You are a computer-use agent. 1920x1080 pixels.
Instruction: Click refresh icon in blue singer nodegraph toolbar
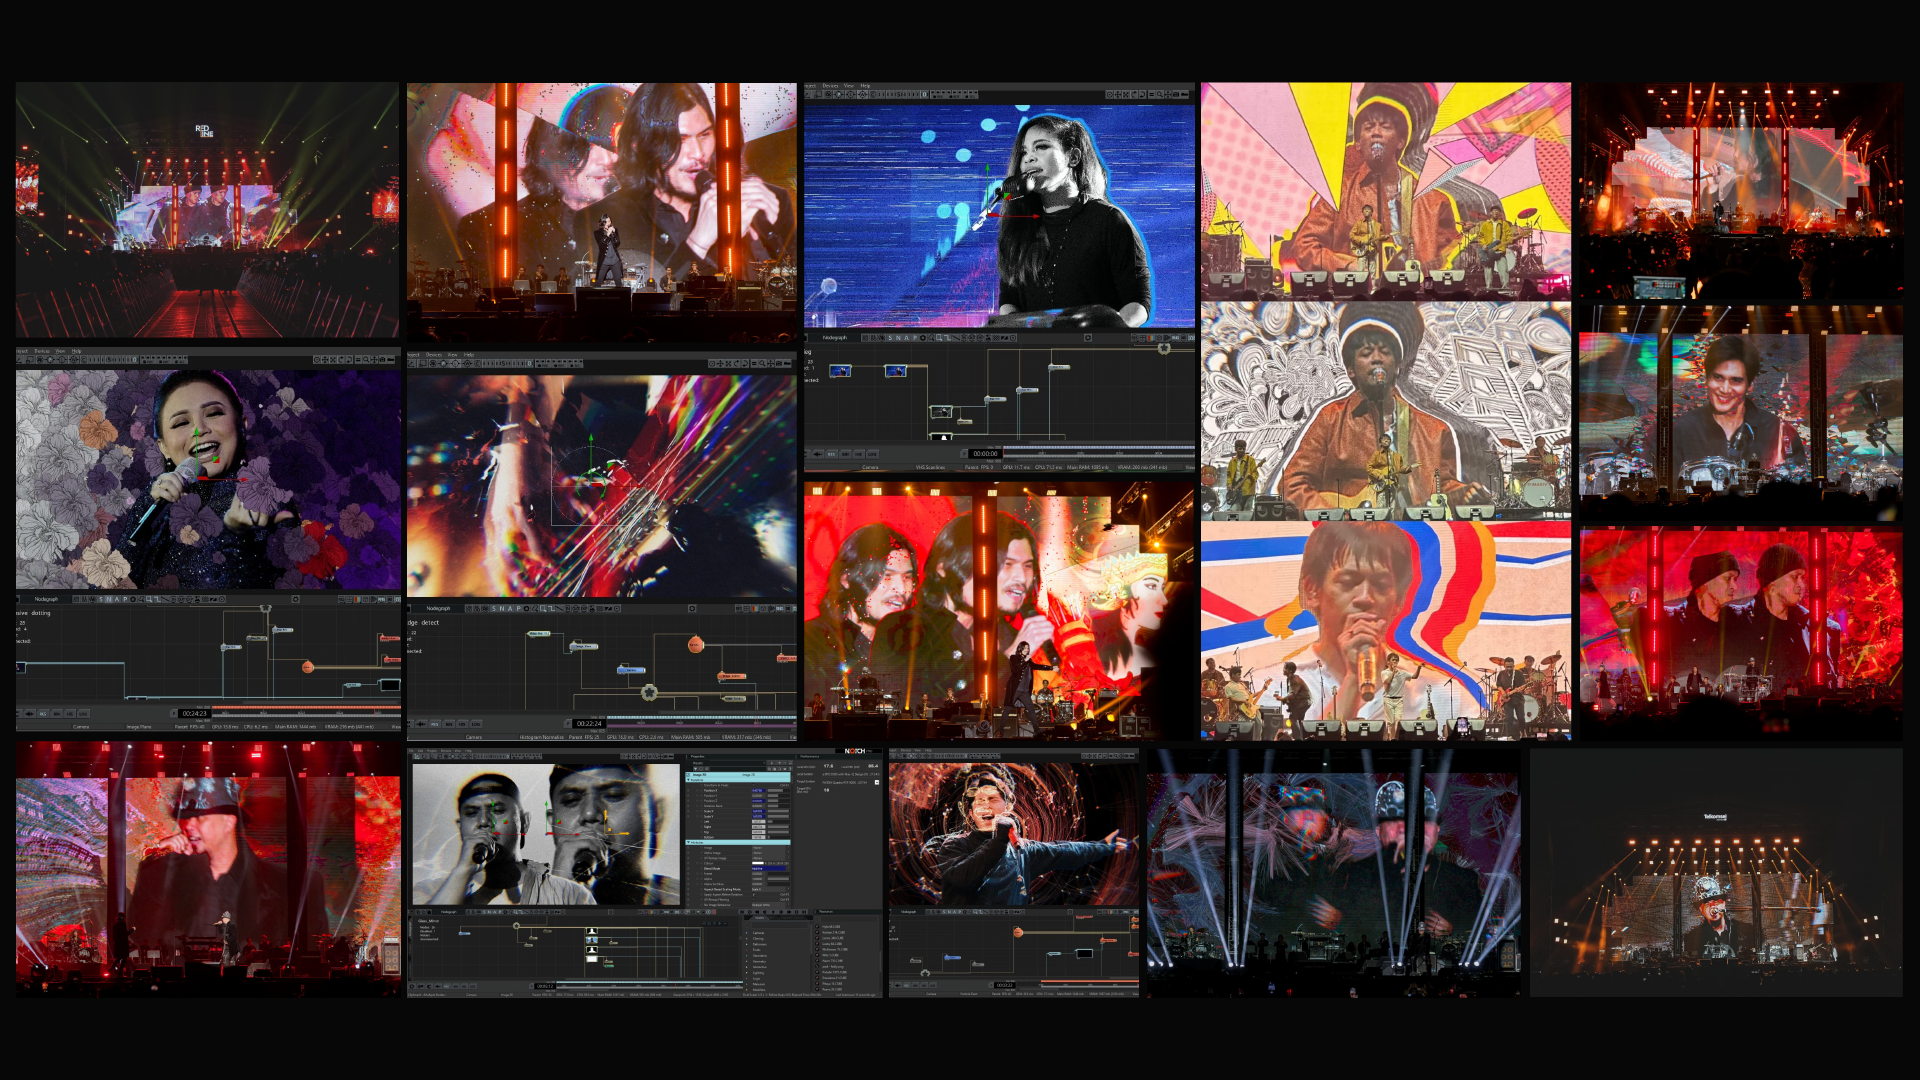click(1088, 338)
